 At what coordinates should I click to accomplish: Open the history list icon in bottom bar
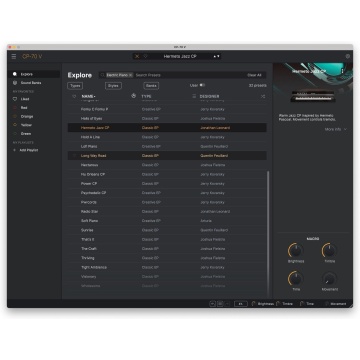220,304
